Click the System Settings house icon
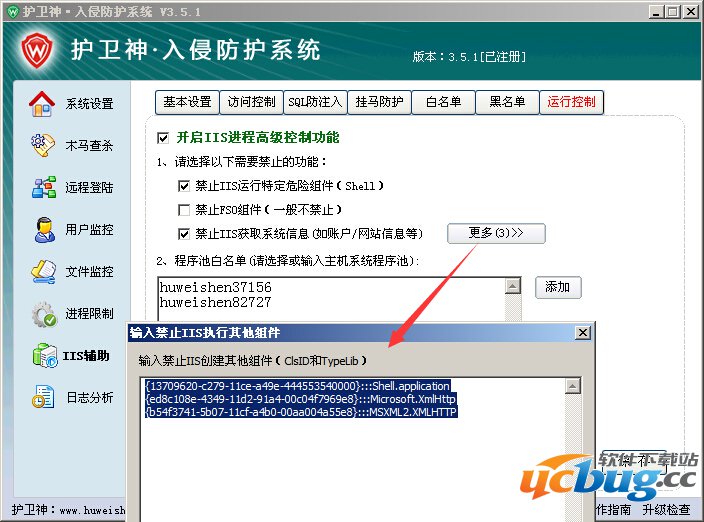Viewport: 704px width, 522px height. [x=42, y=103]
